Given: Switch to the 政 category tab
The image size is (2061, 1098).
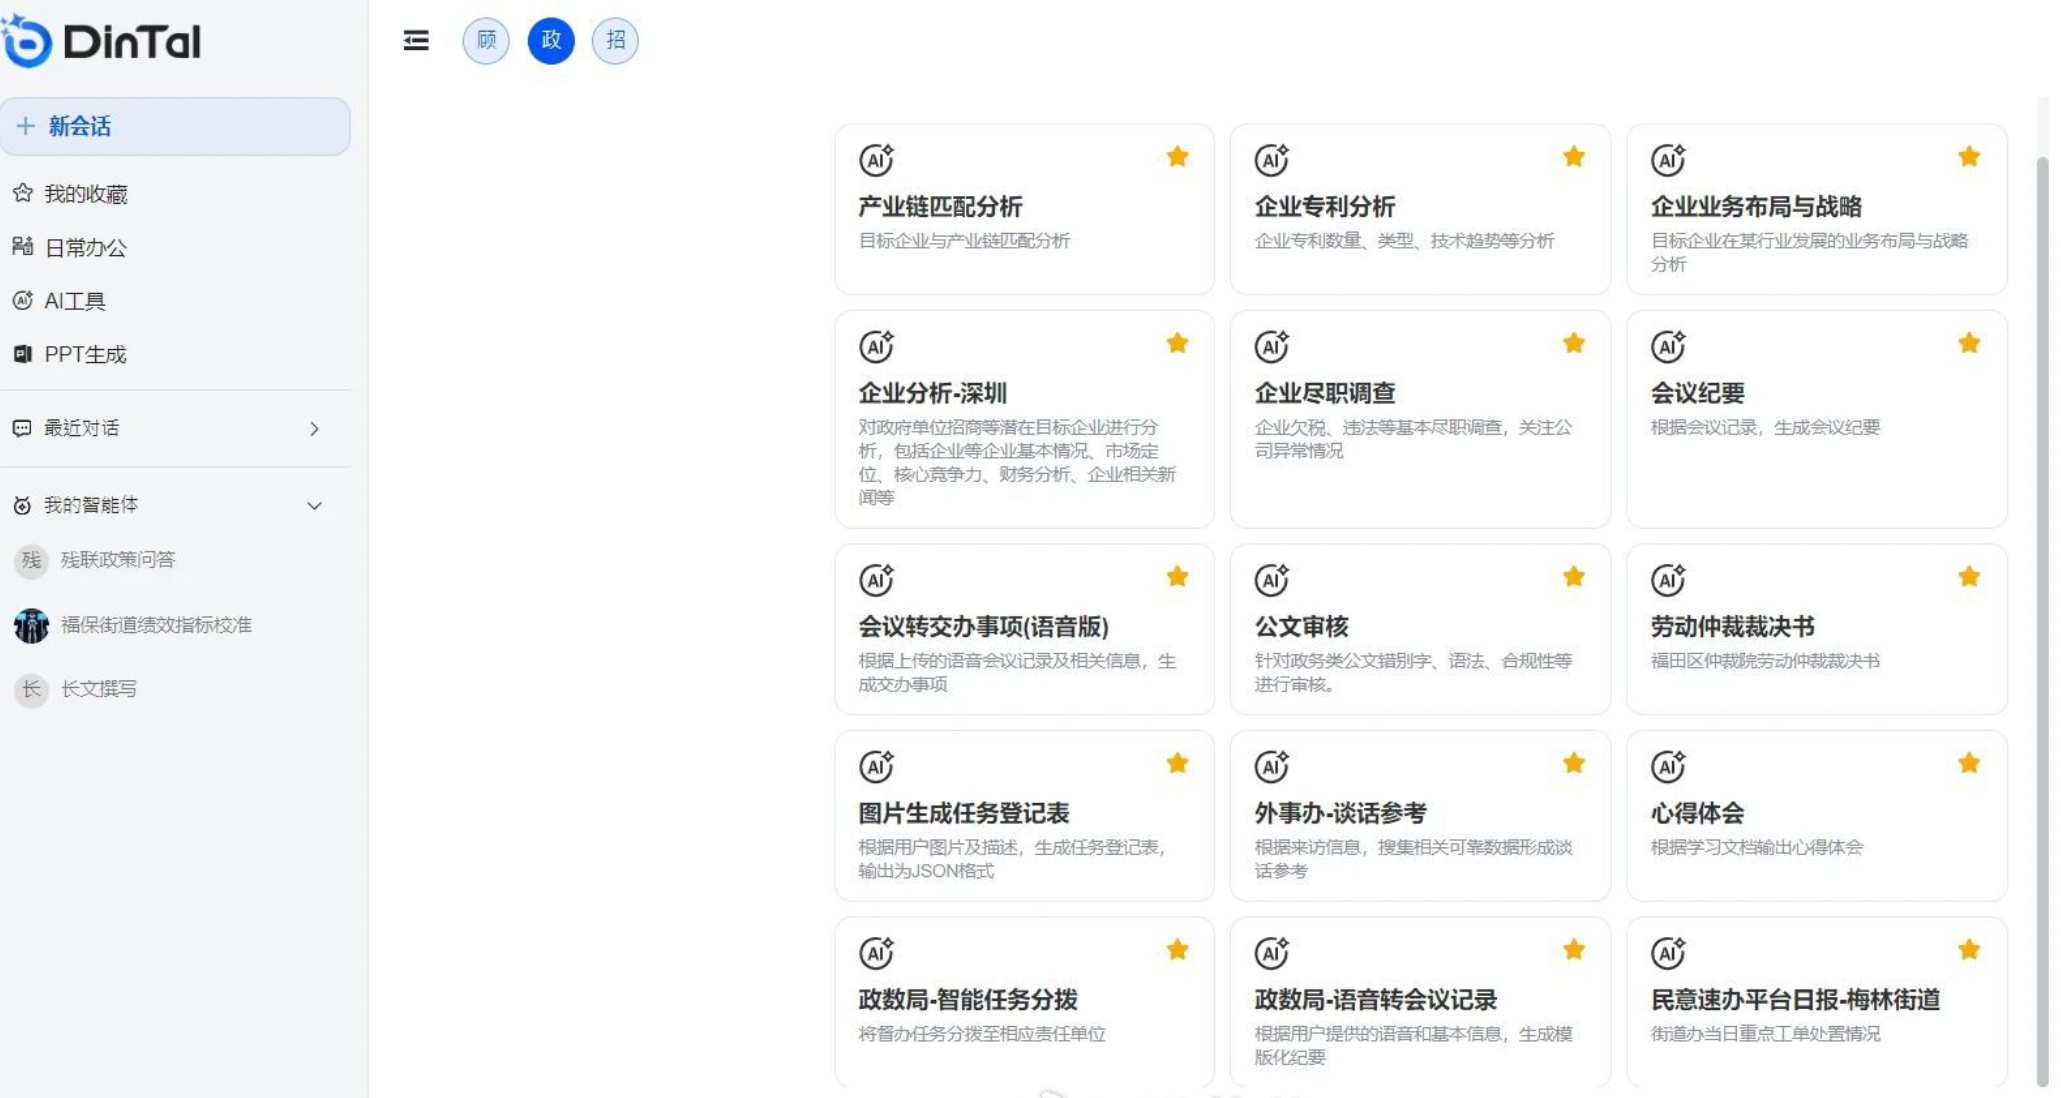Looking at the screenshot, I should click(x=551, y=41).
